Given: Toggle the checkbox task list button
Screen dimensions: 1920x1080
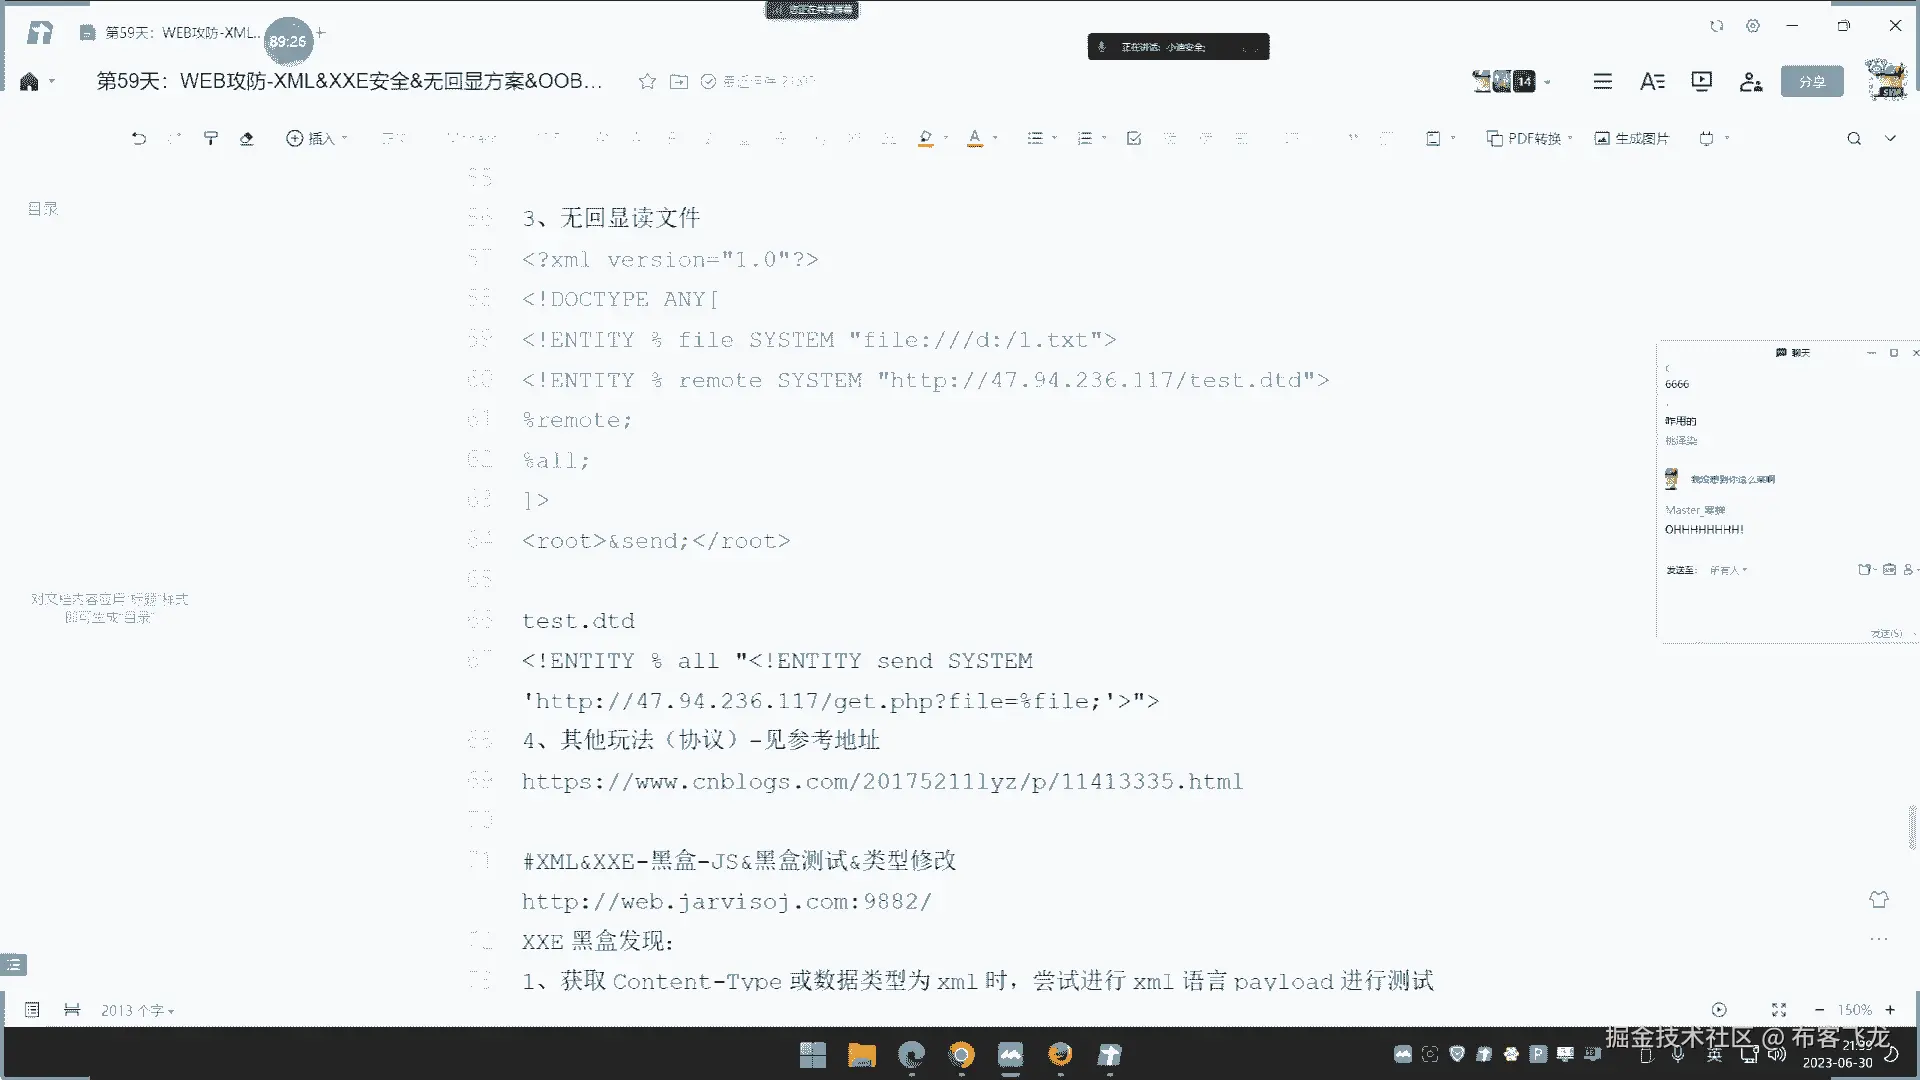Looking at the screenshot, I should pos(1134,139).
